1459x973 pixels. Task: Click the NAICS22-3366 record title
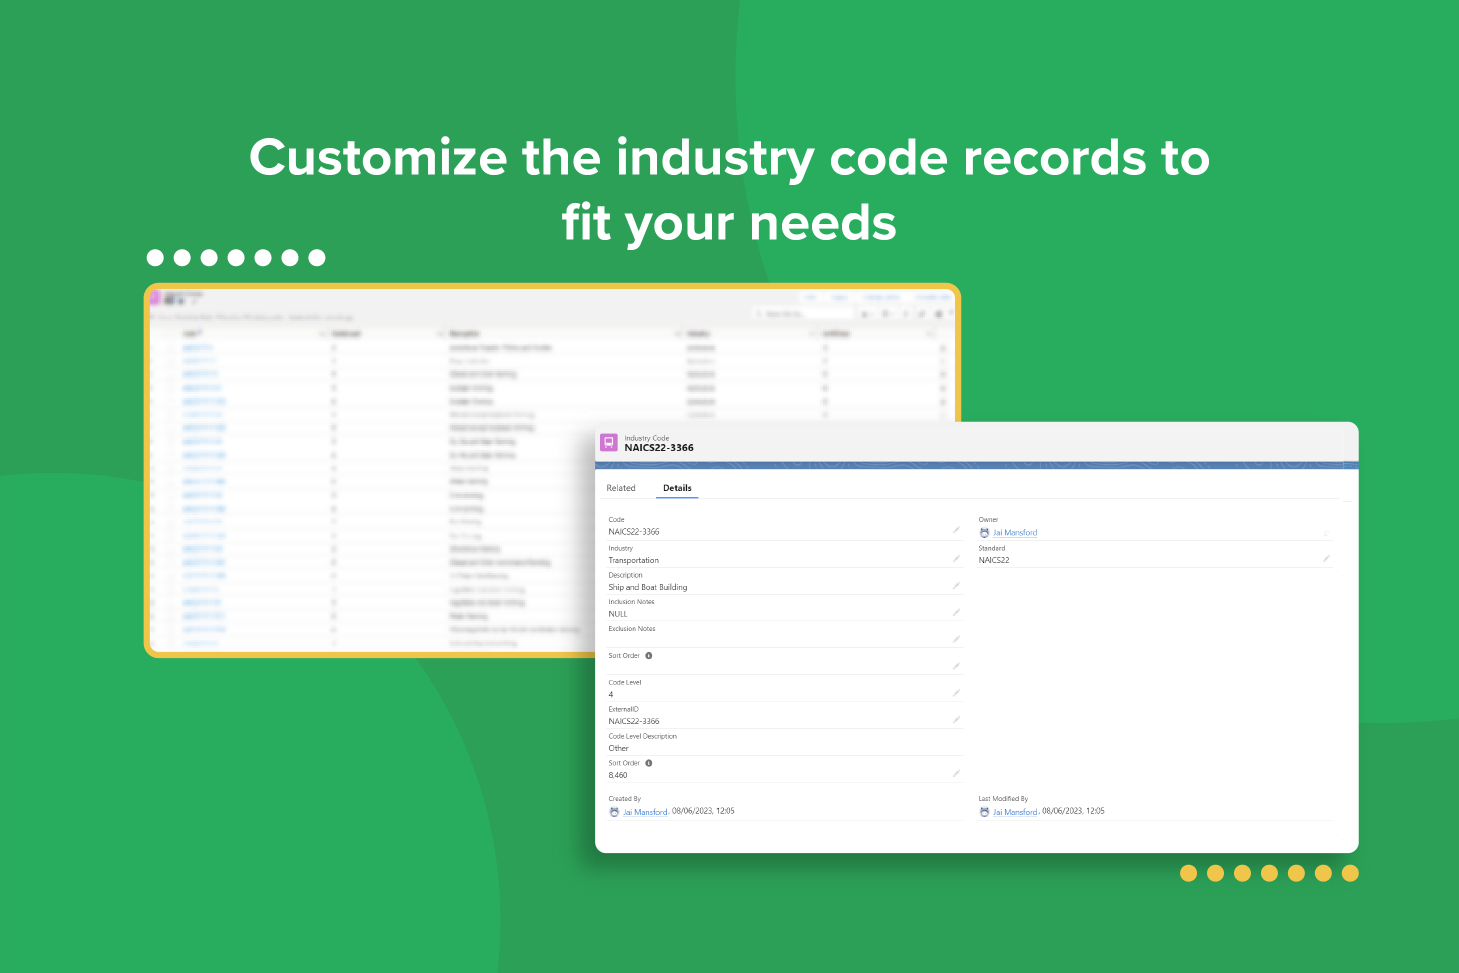pyautogui.click(x=659, y=448)
